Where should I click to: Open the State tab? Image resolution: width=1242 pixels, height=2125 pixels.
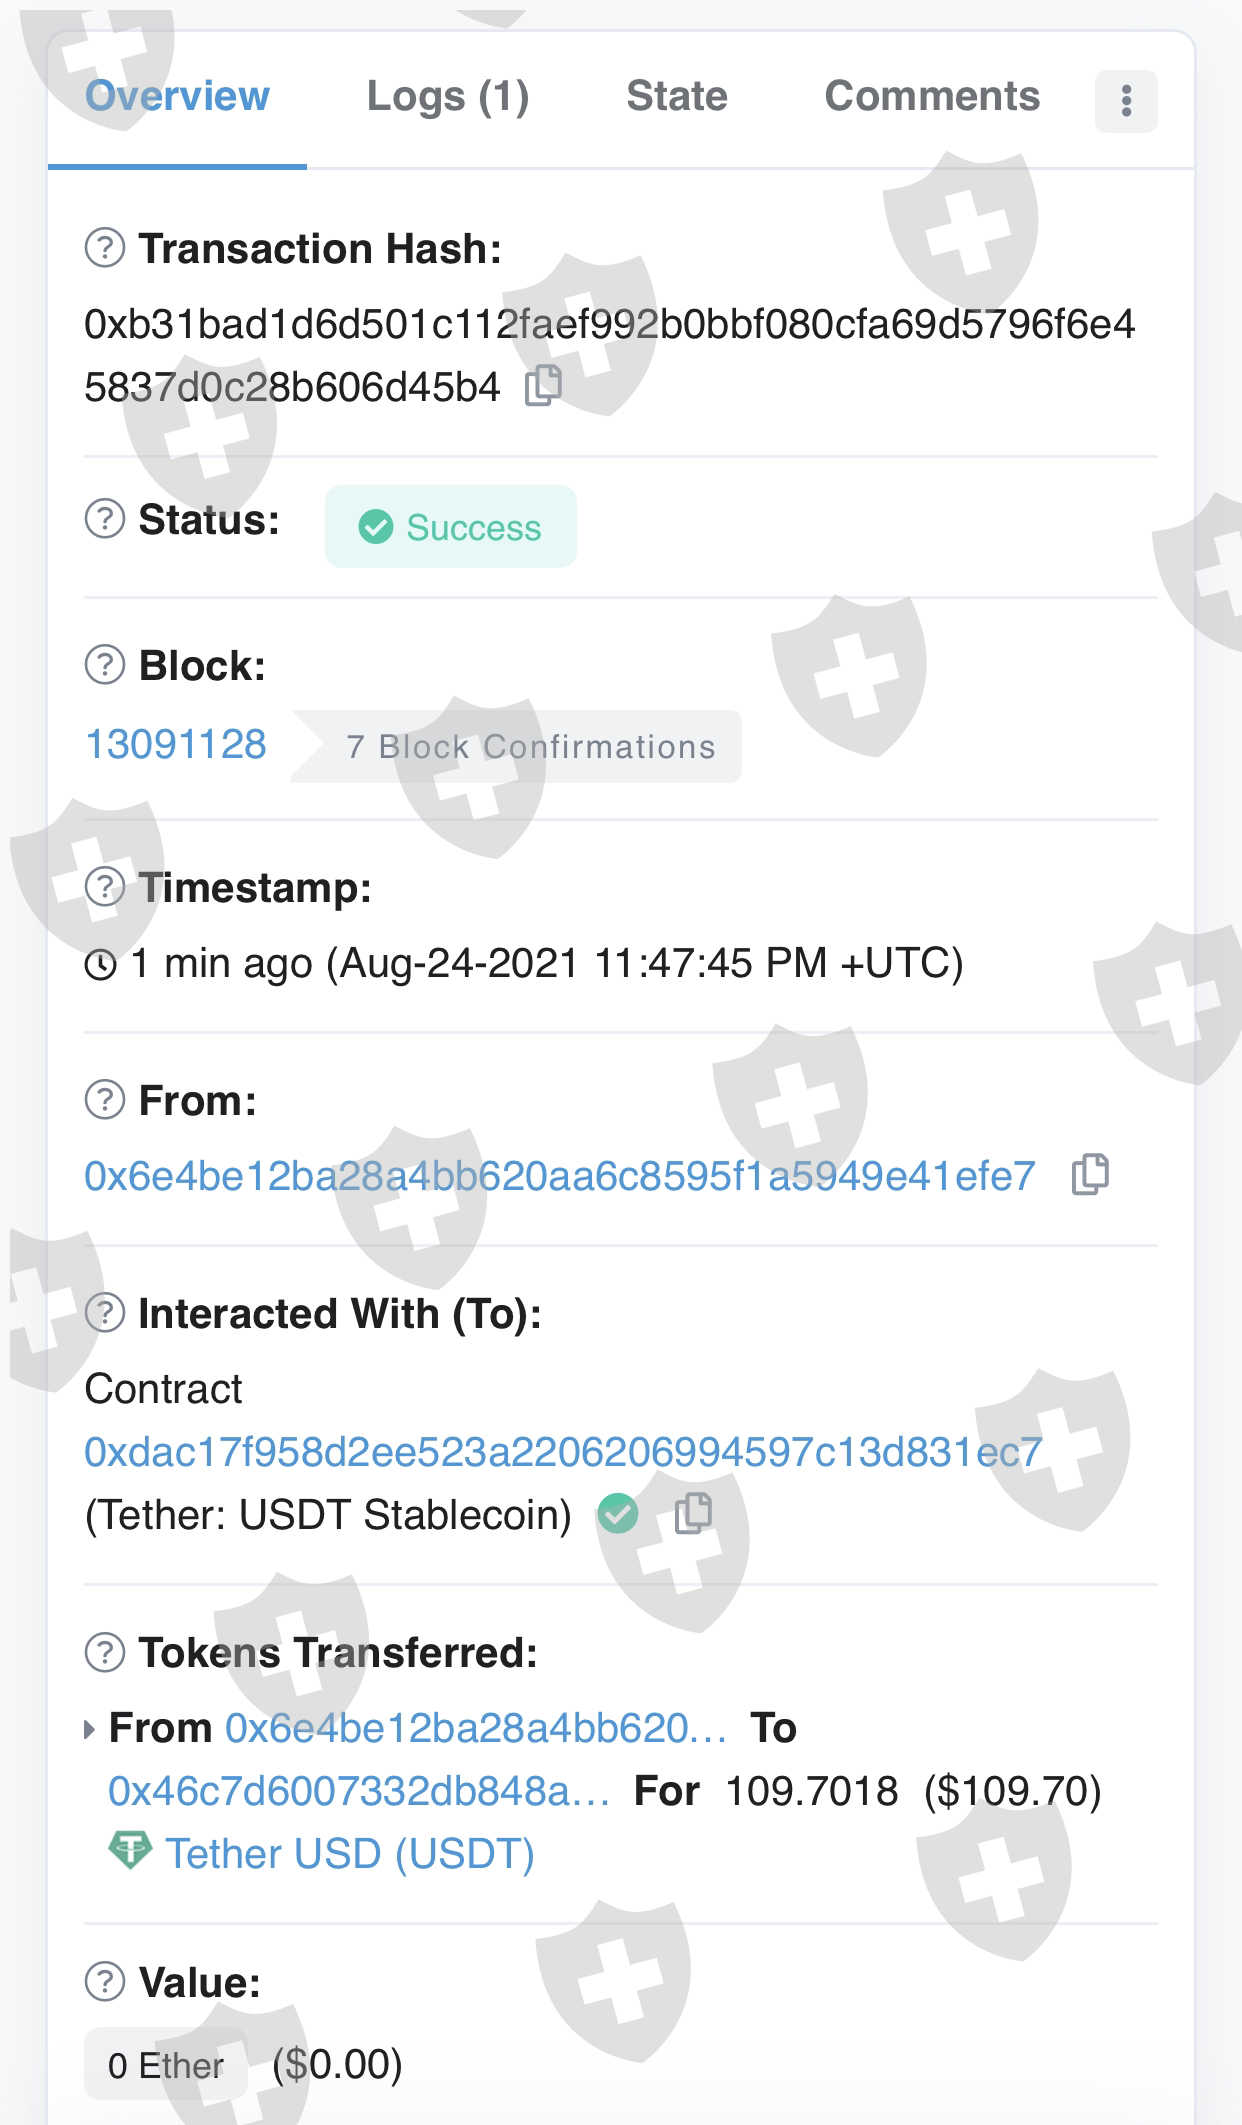click(x=677, y=97)
